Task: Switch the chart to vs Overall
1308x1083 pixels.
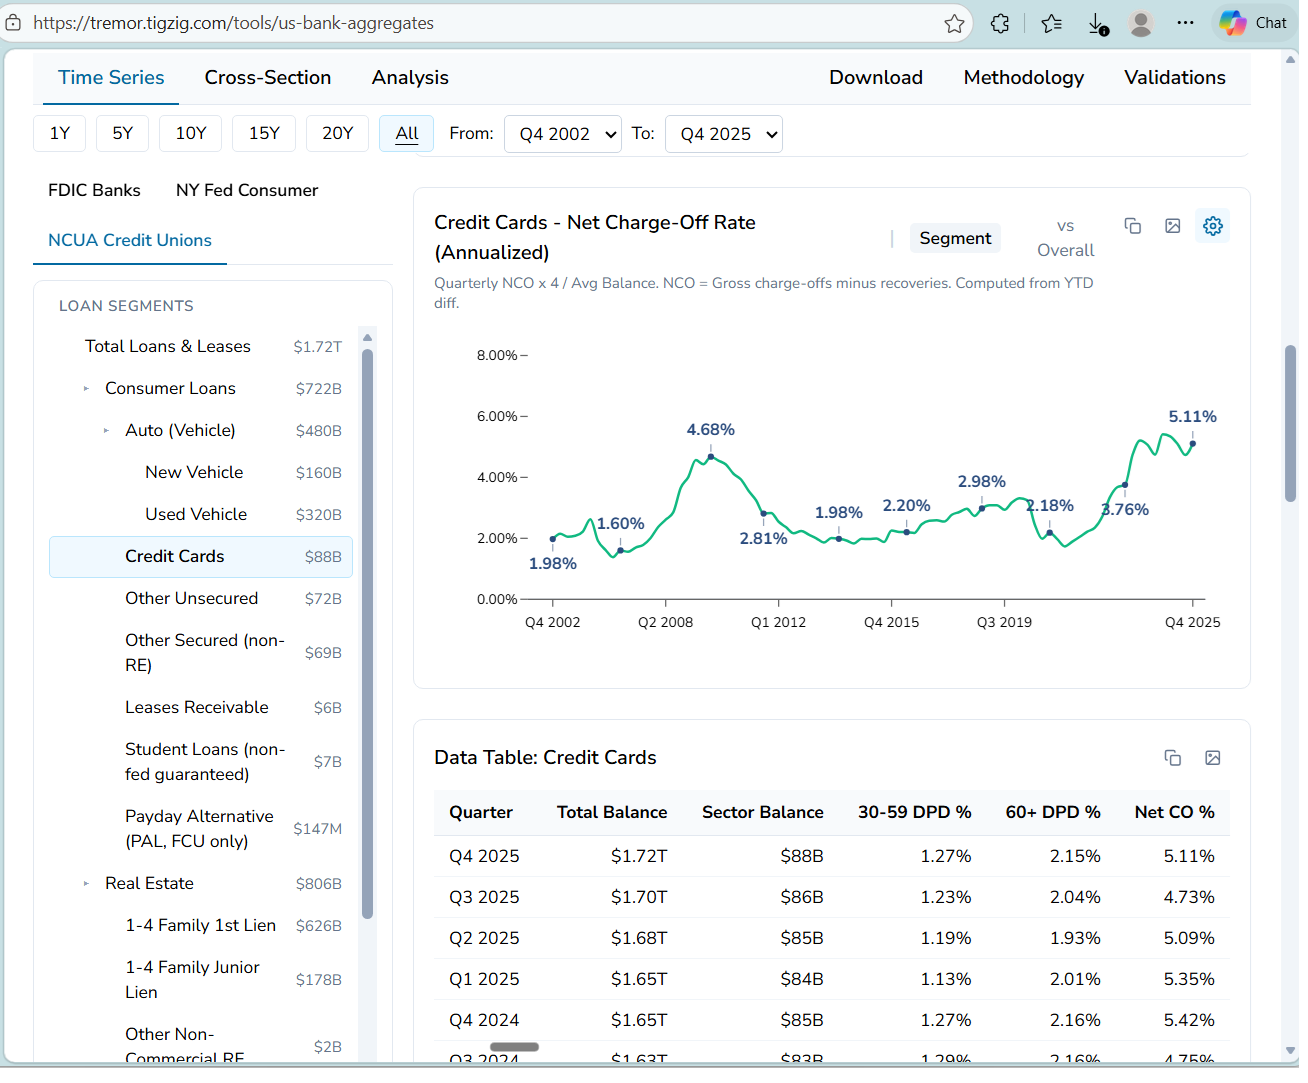Action: point(1065,238)
